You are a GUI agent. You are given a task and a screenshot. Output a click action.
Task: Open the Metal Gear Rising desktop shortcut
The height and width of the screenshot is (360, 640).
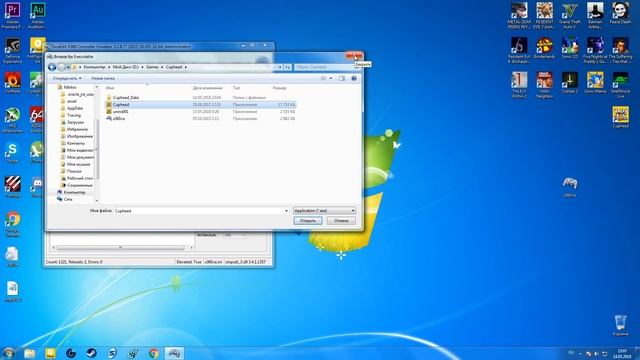pos(519,15)
